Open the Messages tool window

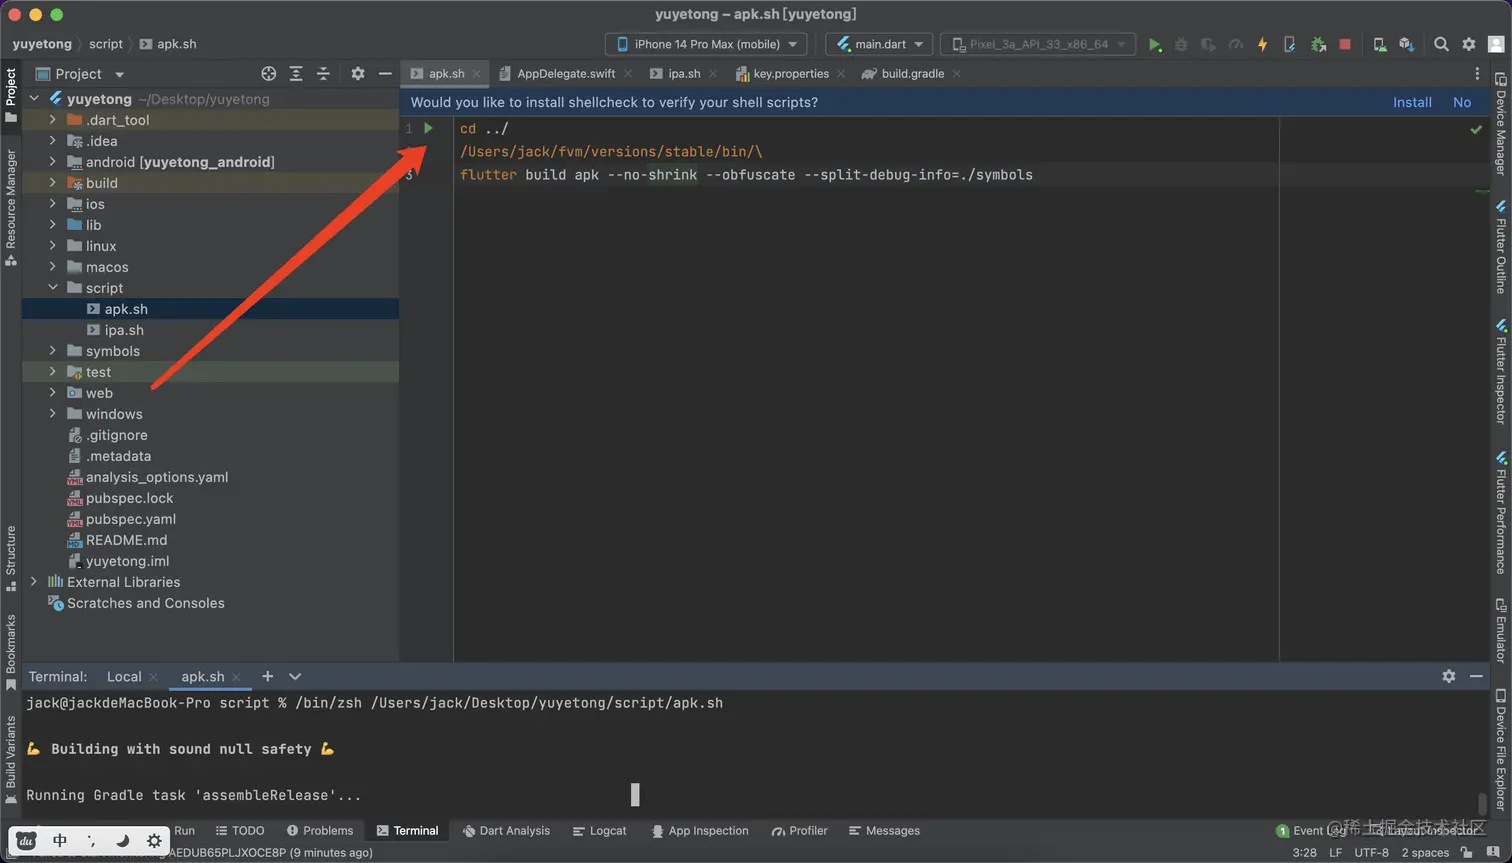(x=884, y=831)
